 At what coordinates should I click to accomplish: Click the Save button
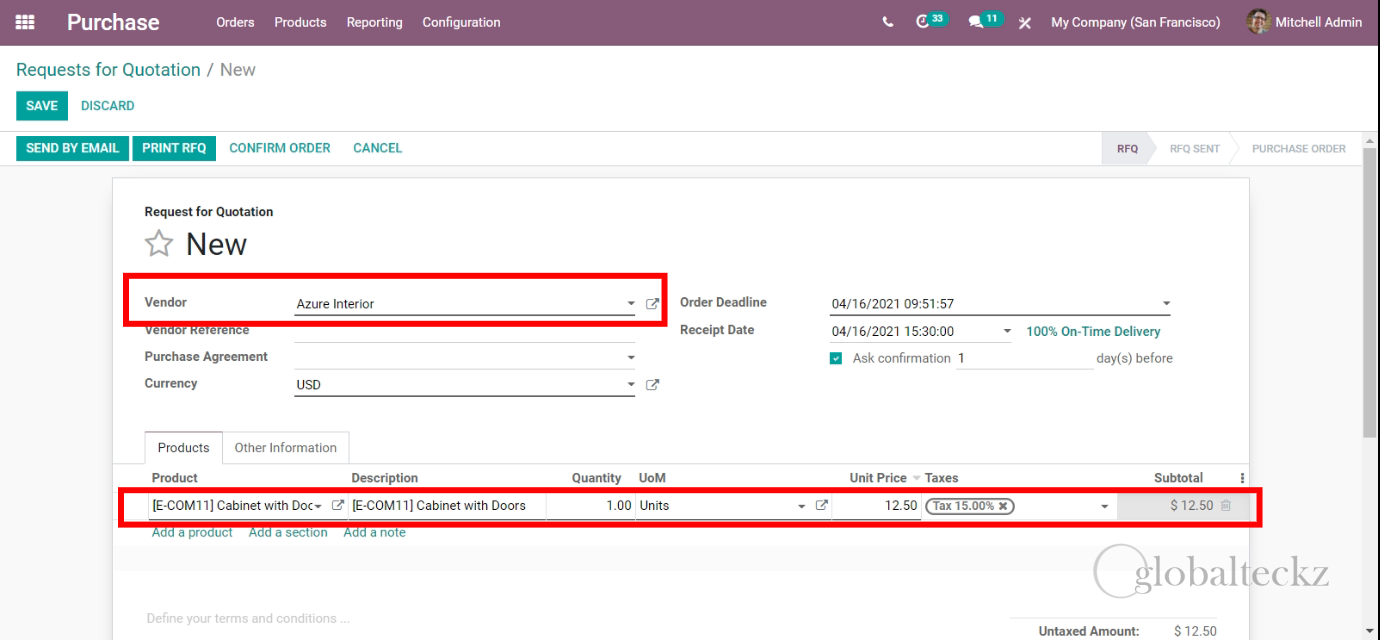coord(42,106)
